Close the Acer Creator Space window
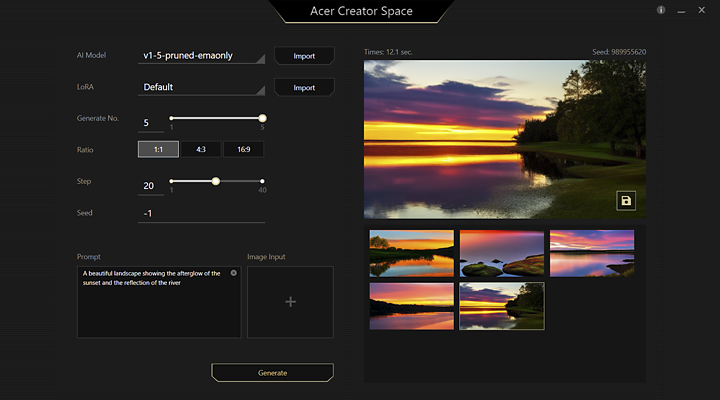The width and height of the screenshot is (720, 400). click(x=703, y=10)
